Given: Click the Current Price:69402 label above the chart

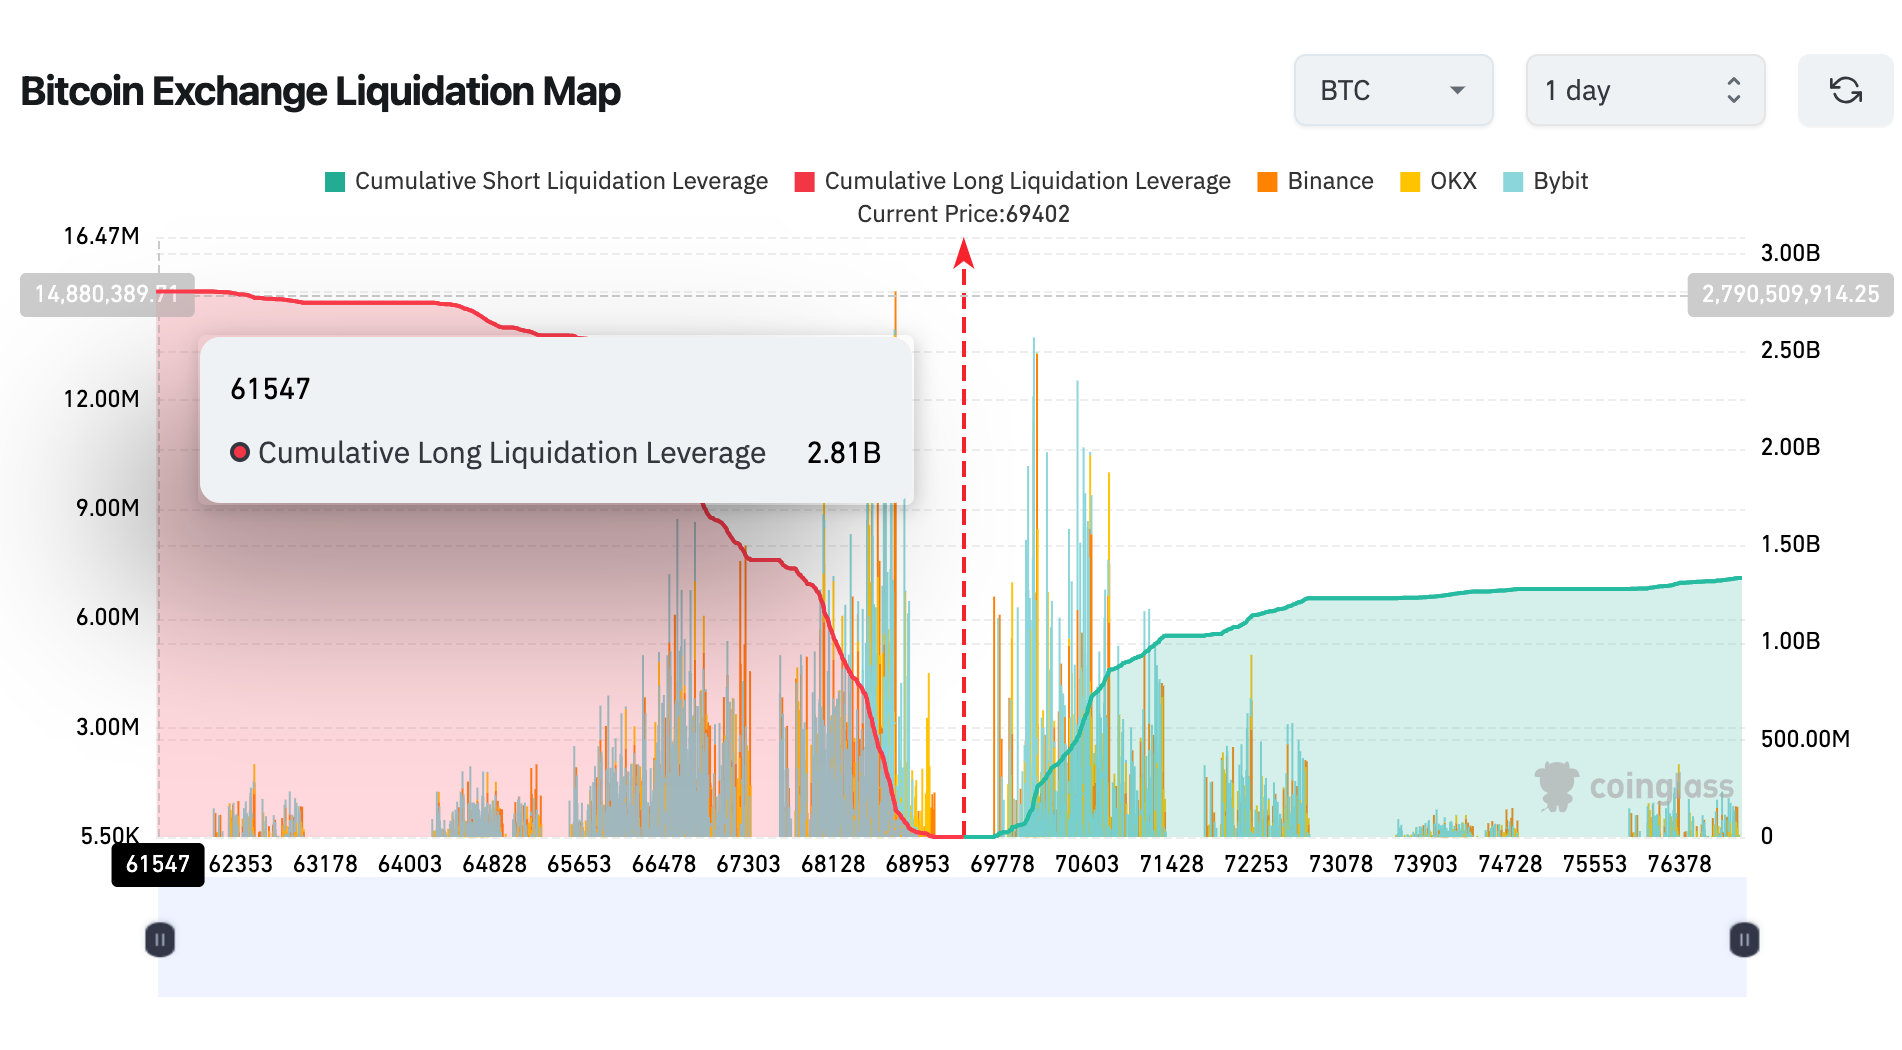Looking at the screenshot, I should click(x=963, y=213).
